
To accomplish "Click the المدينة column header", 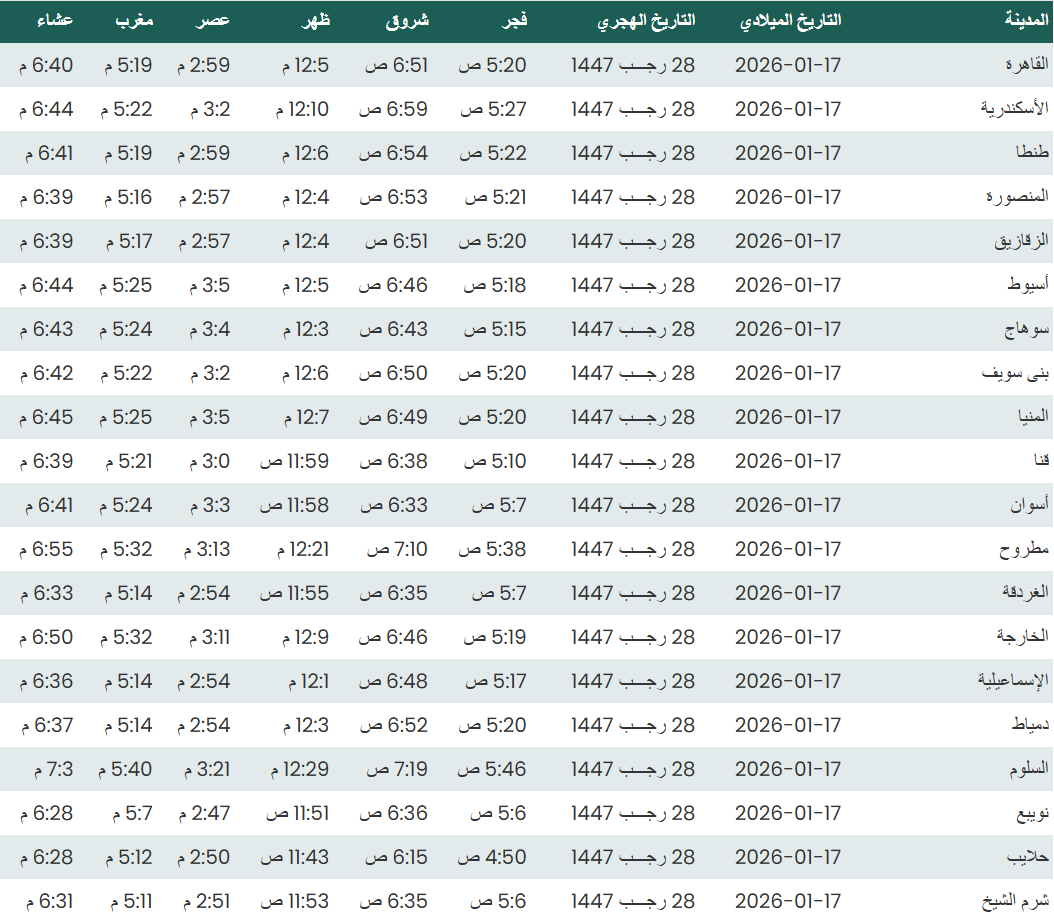I will (1026, 21).
